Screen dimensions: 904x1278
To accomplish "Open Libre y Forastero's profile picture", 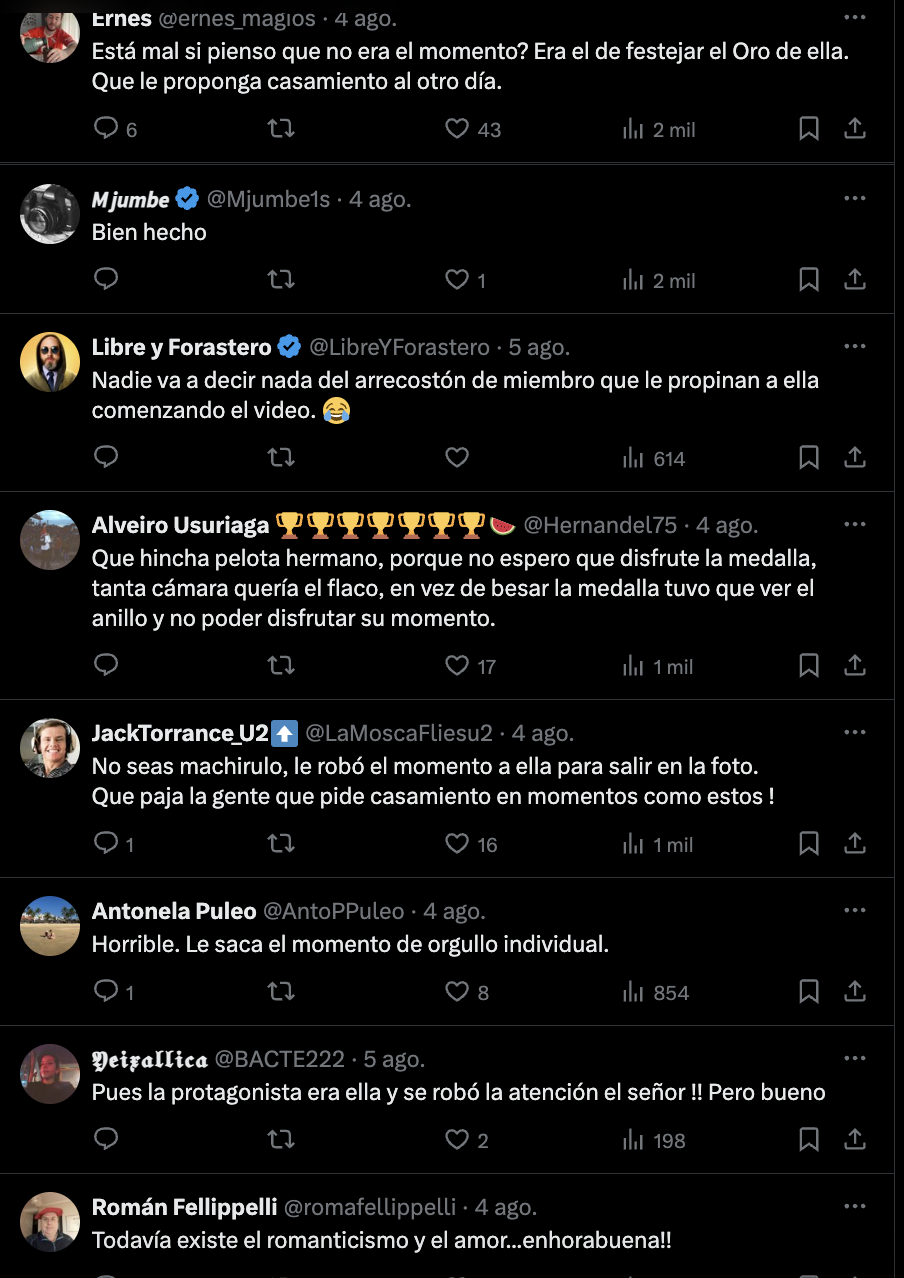I will (50, 362).
